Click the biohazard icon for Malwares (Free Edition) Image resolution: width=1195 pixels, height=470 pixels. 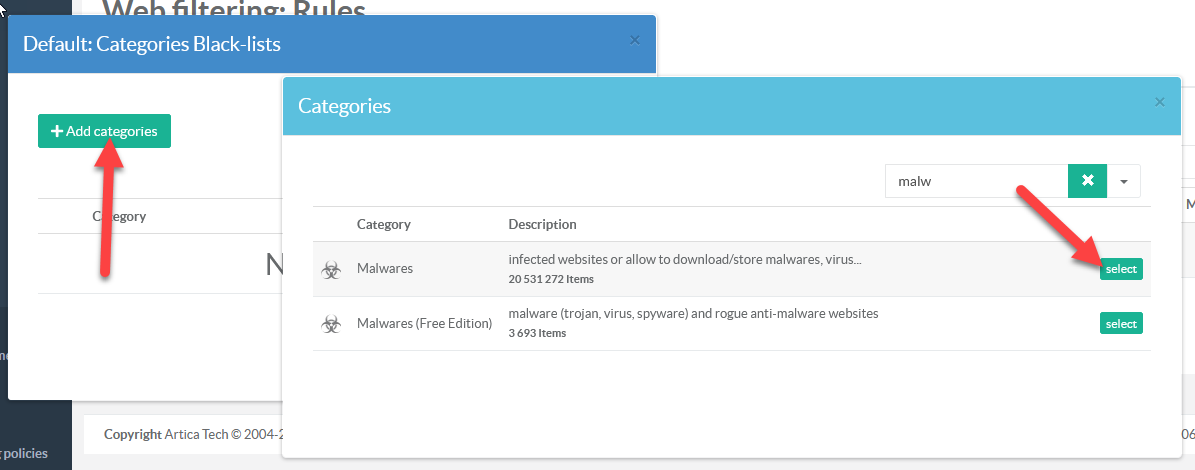point(330,324)
